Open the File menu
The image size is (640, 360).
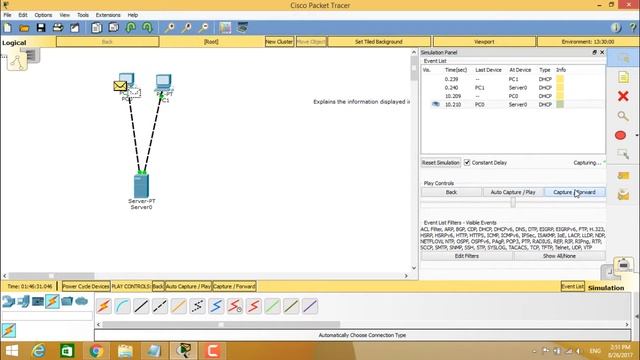click(x=7, y=15)
